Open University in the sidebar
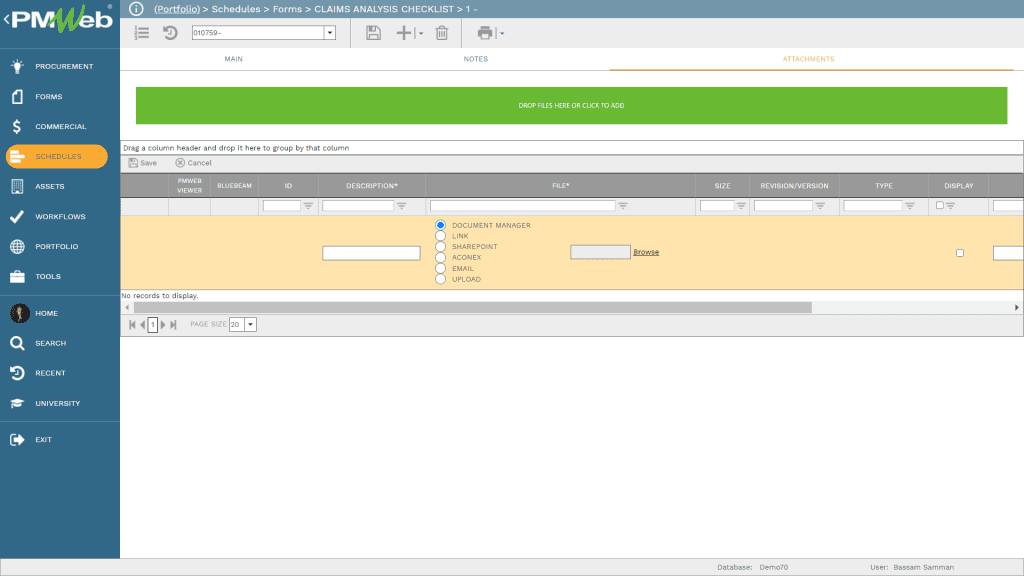The image size is (1024, 576). click(59, 403)
